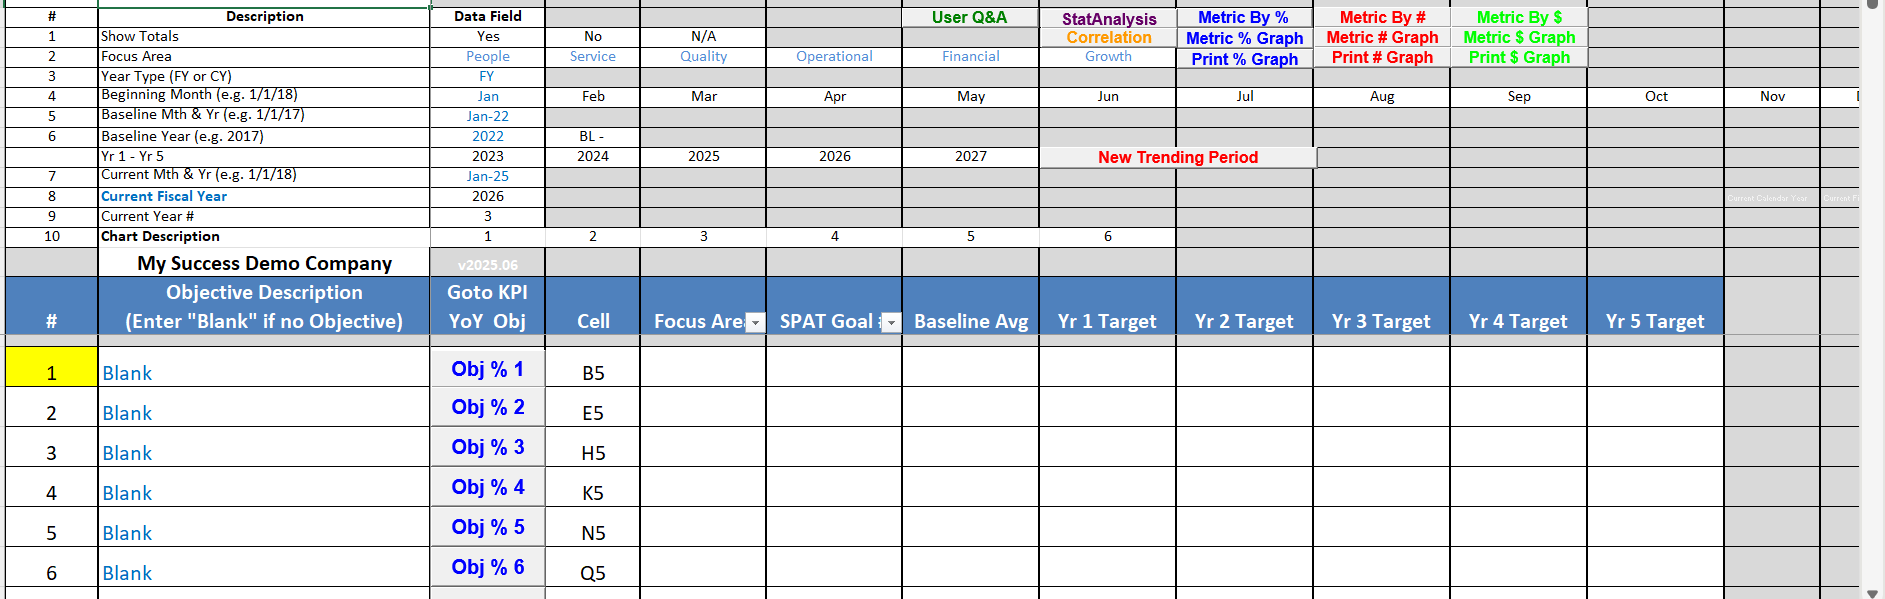This screenshot has width=1885, height=599.
Task: Select the No option for Show Totals
Action: 593,36
